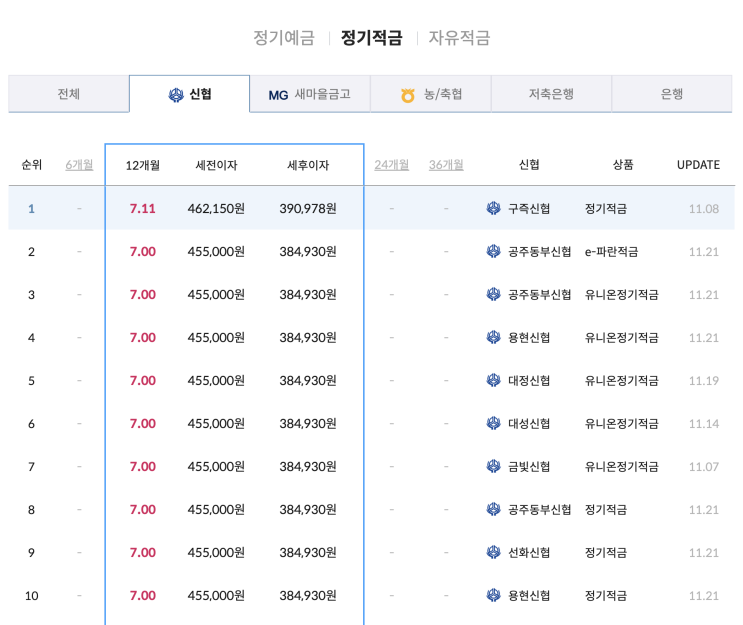Open the 은행 tab

(x=672, y=94)
